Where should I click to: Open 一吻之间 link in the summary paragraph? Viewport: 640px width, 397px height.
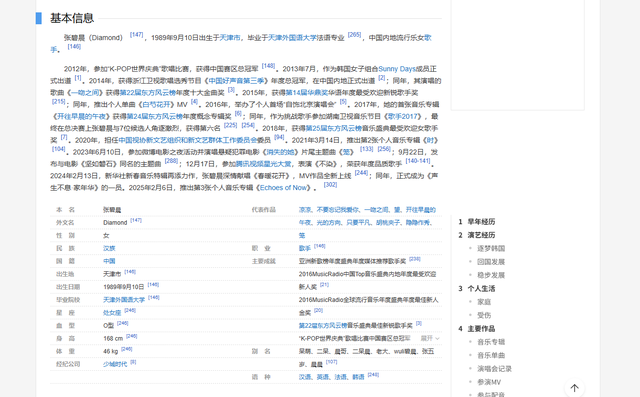coord(85,93)
